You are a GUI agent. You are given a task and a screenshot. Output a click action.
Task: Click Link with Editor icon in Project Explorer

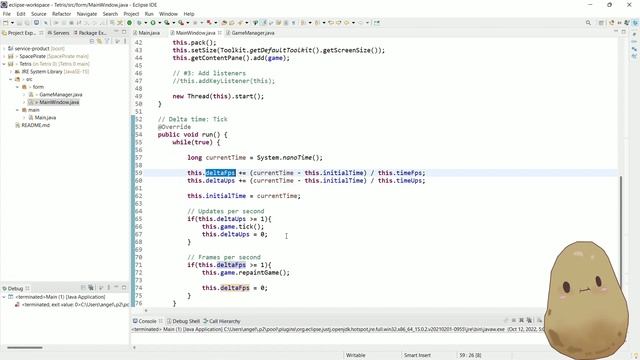tap(99, 41)
